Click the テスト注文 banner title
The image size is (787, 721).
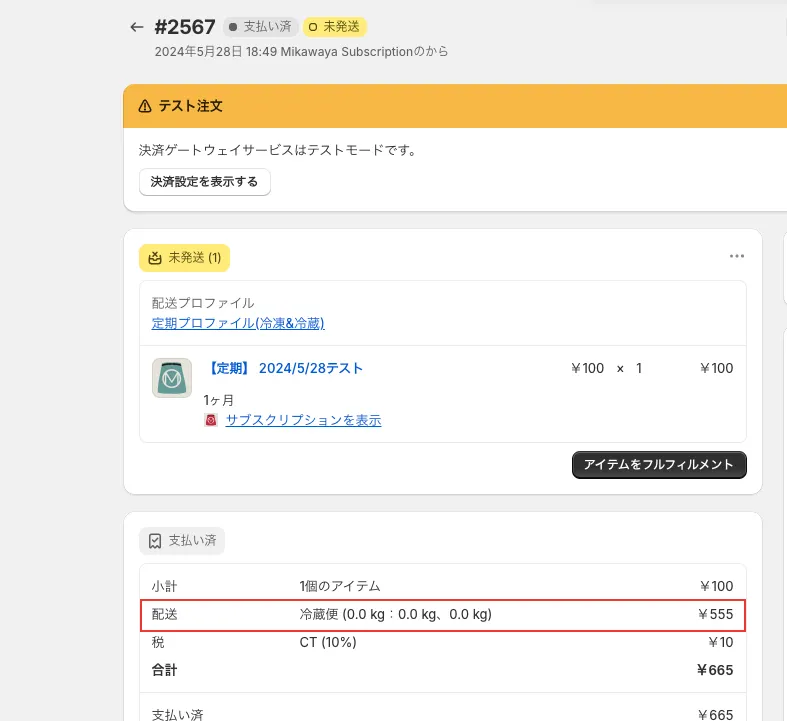[x=190, y=106]
